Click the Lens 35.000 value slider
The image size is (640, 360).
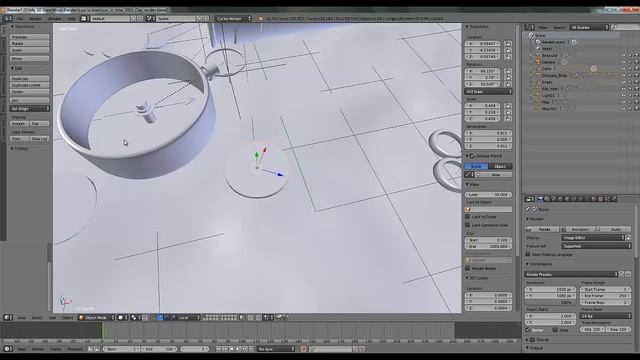[x=488, y=195]
